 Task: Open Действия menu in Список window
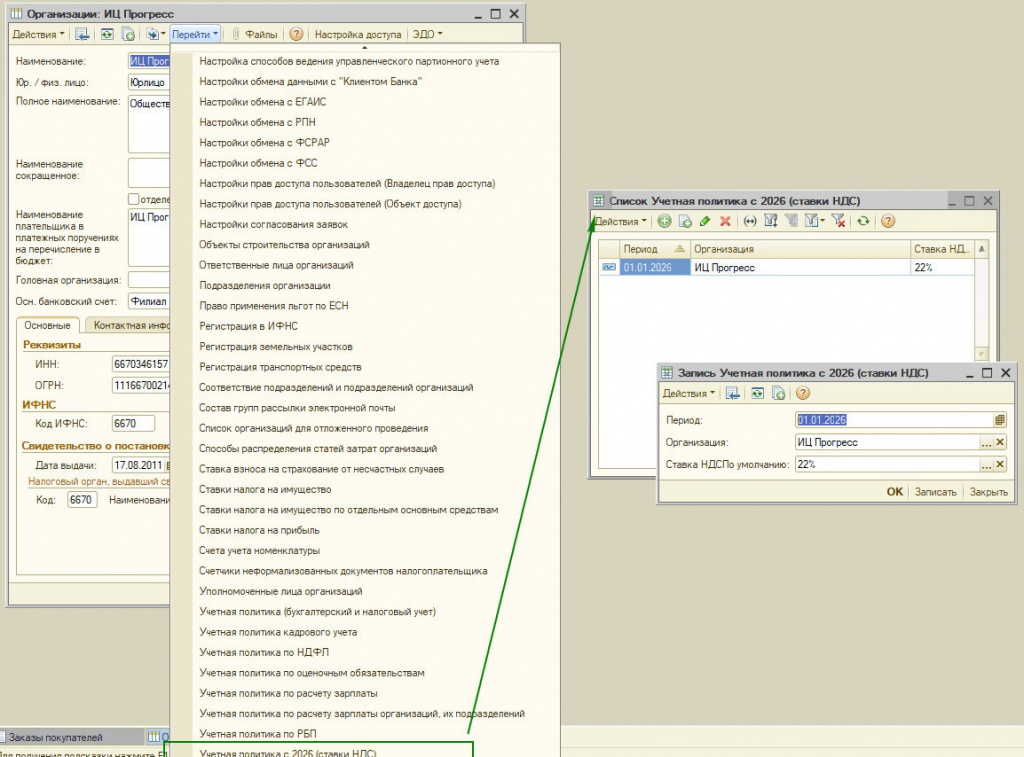[621, 221]
